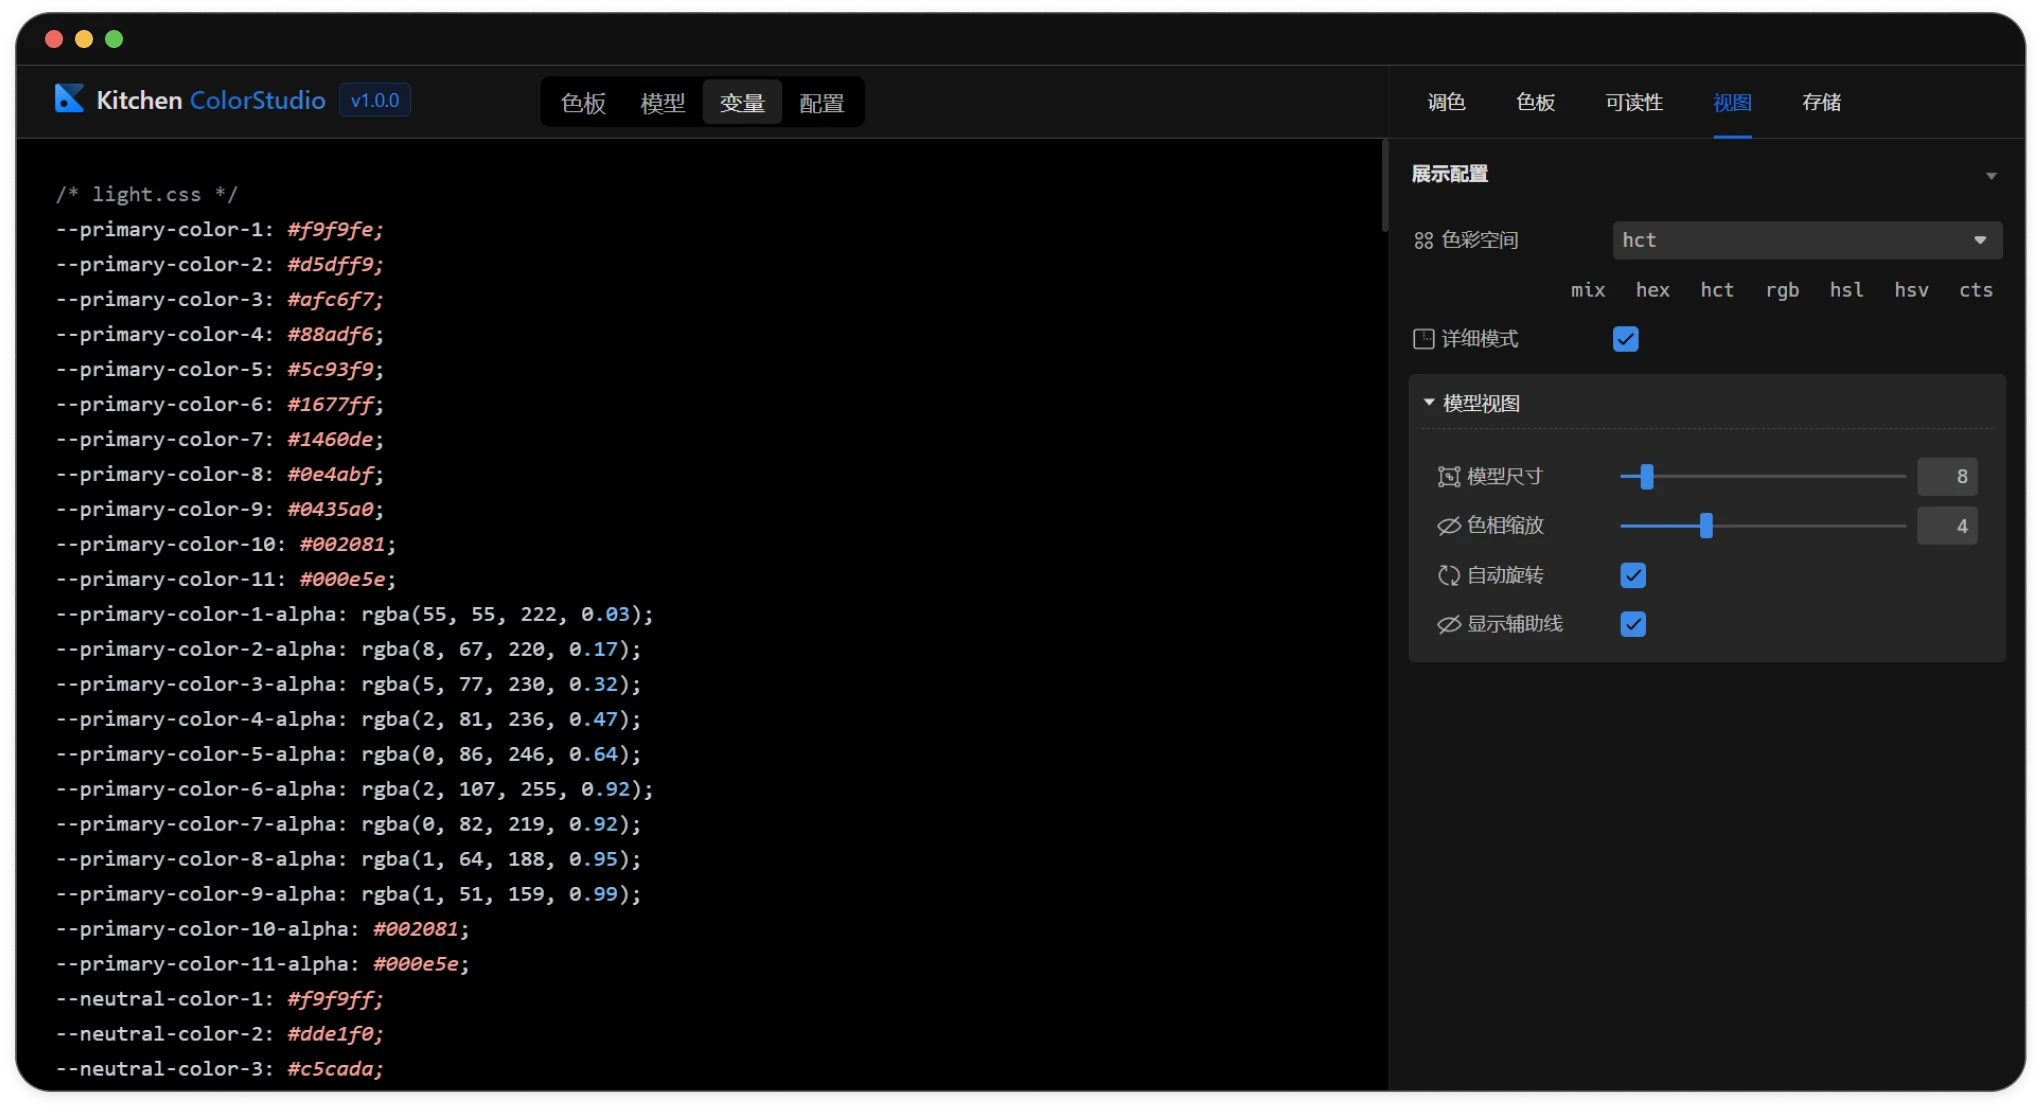Click the Kitchen ColorStudio logo icon
The width and height of the screenshot is (2042, 1111).
pos(69,99)
